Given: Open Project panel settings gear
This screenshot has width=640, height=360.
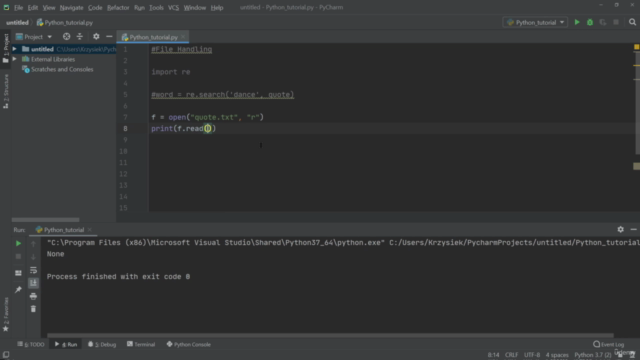Looking at the screenshot, I should pyautogui.click(x=96, y=37).
